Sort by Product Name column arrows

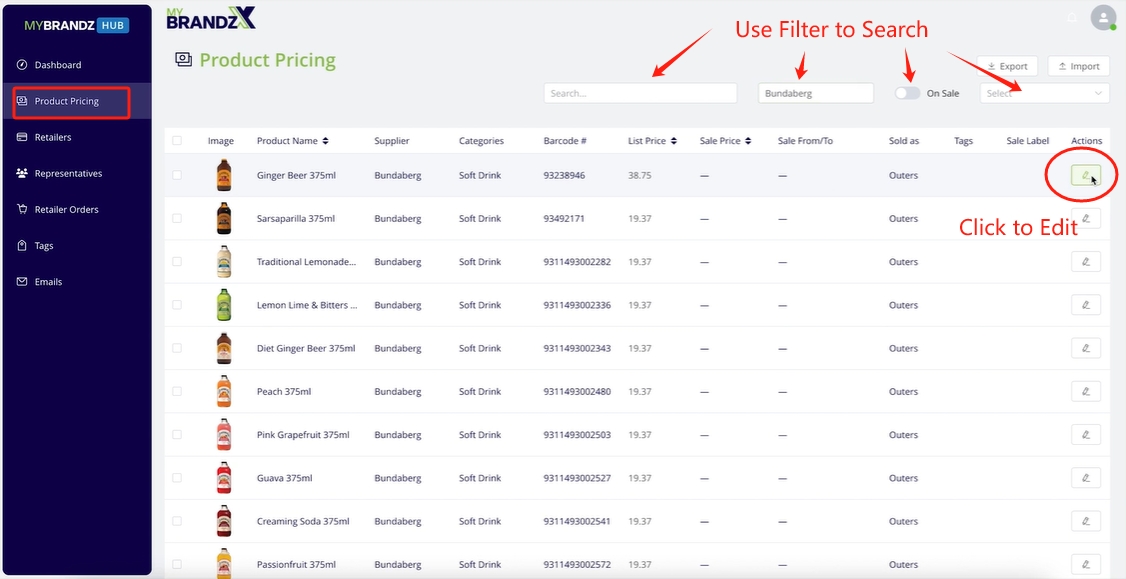pos(325,141)
